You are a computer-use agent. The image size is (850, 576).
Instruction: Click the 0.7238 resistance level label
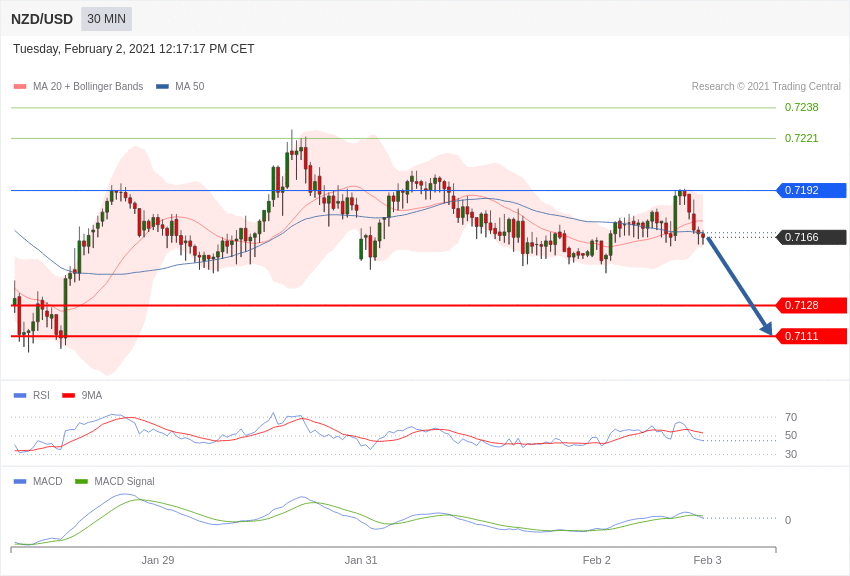coord(801,107)
